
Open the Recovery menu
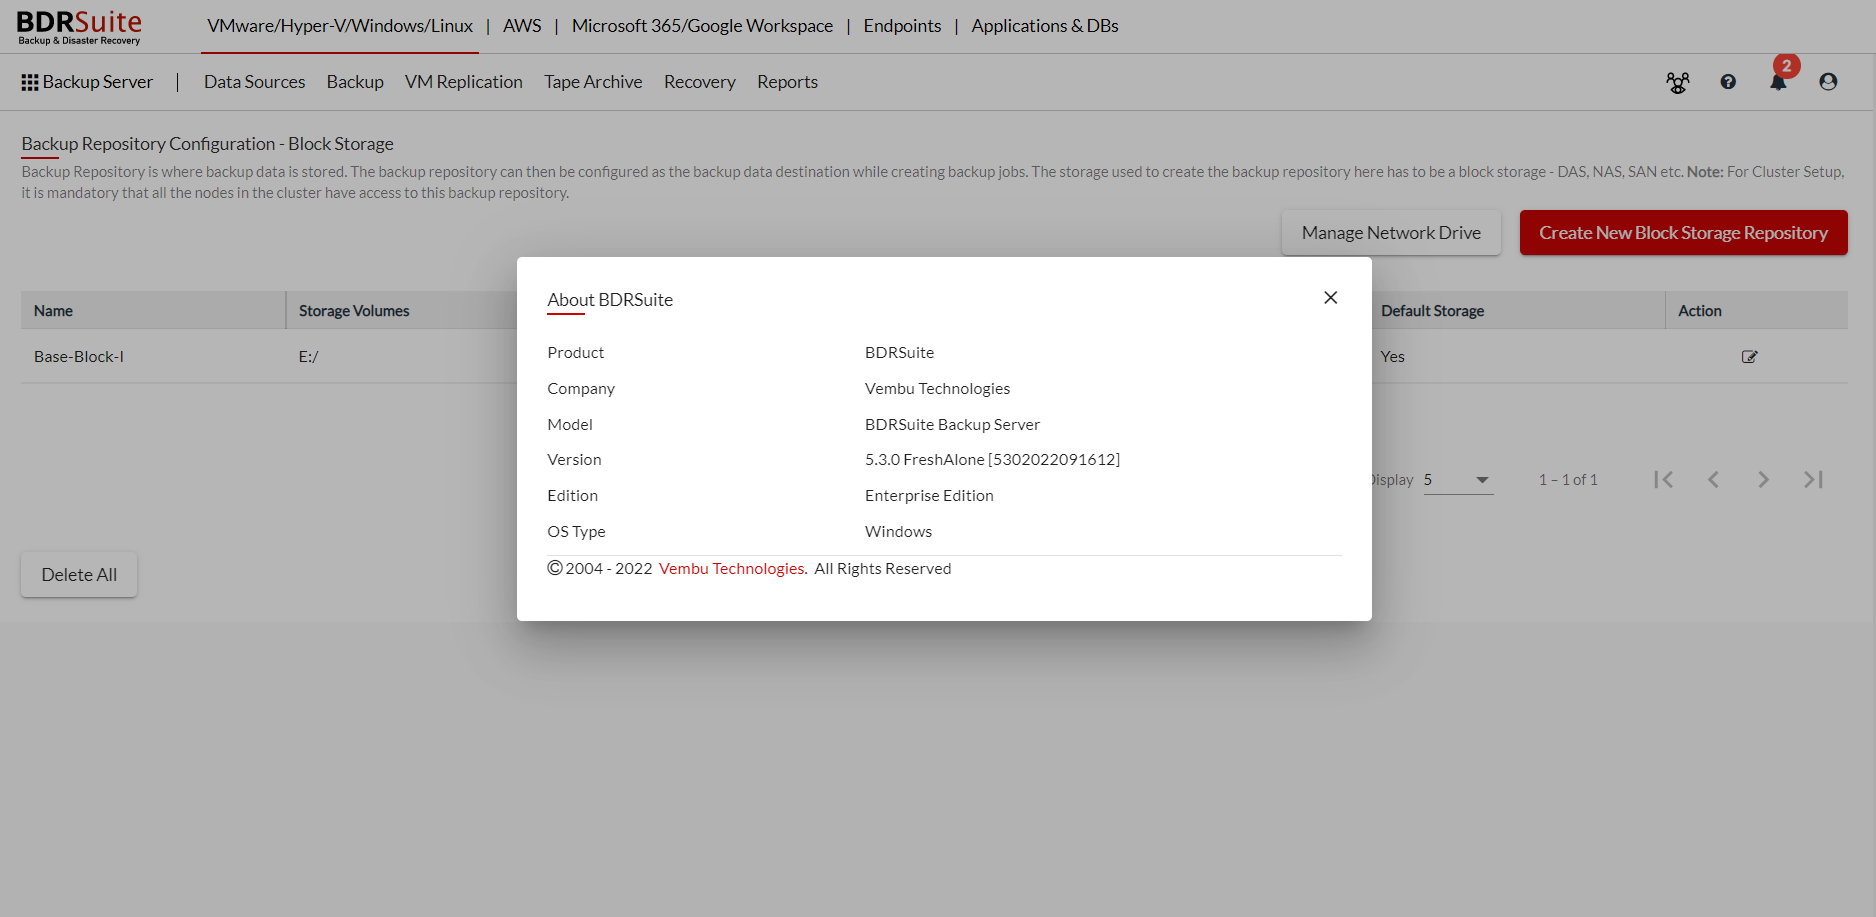coord(700,82)
